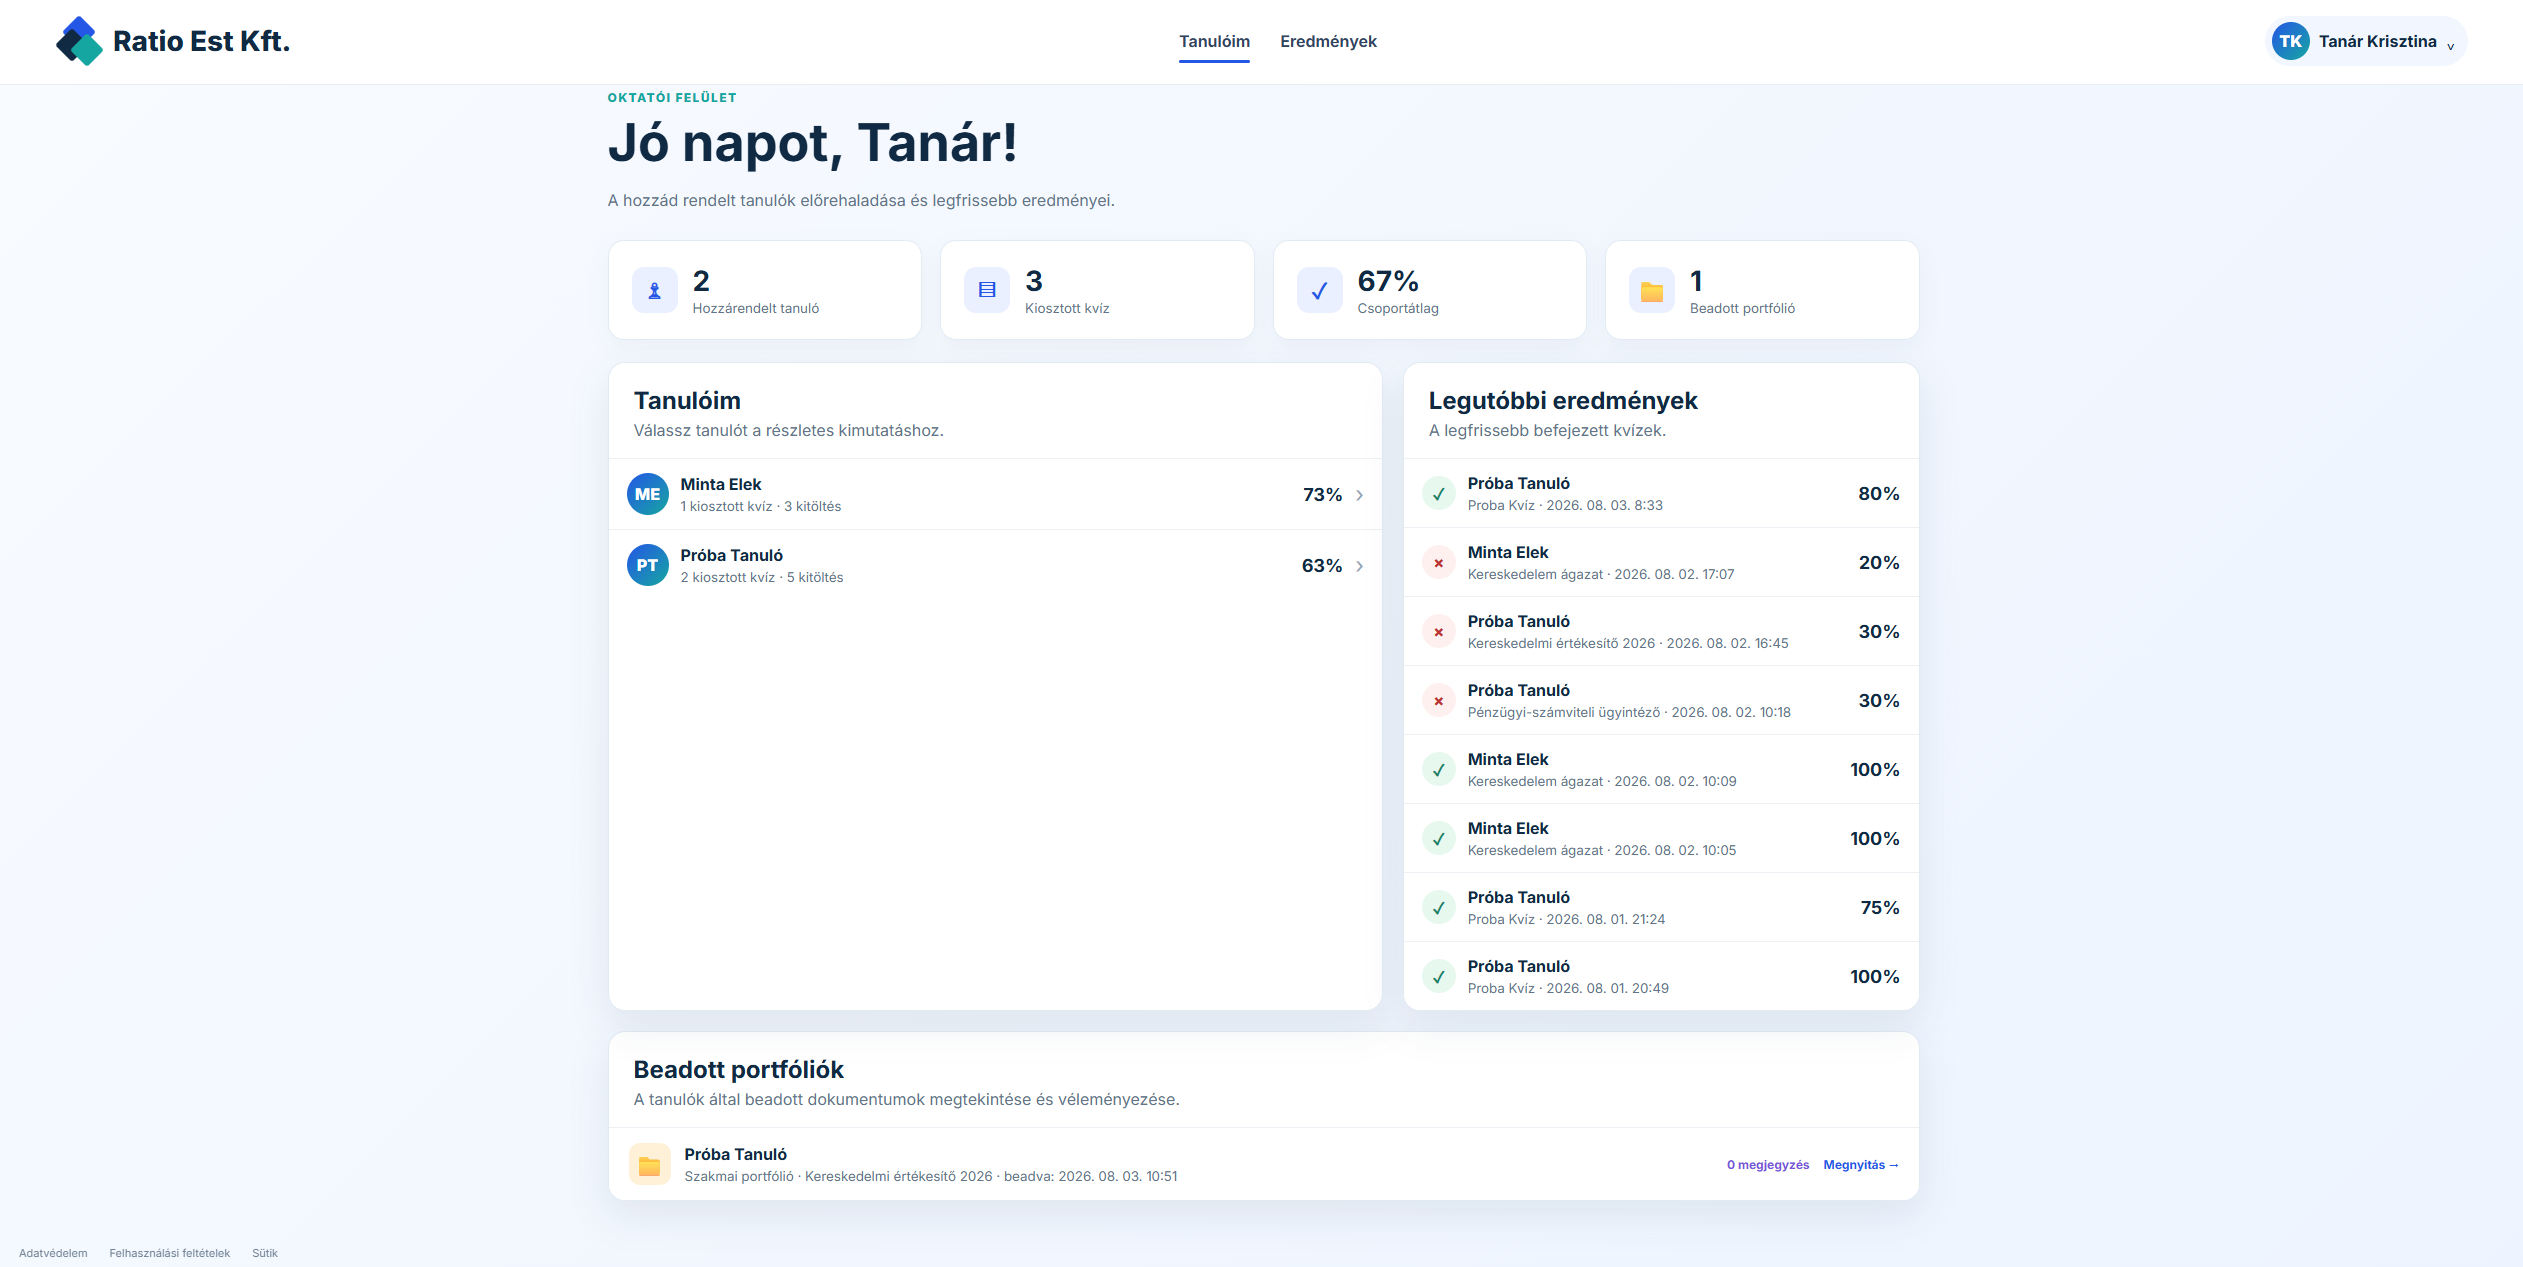Click the TK user avatar
Screen dimensions: 2523x1267
coord(2290,41)
